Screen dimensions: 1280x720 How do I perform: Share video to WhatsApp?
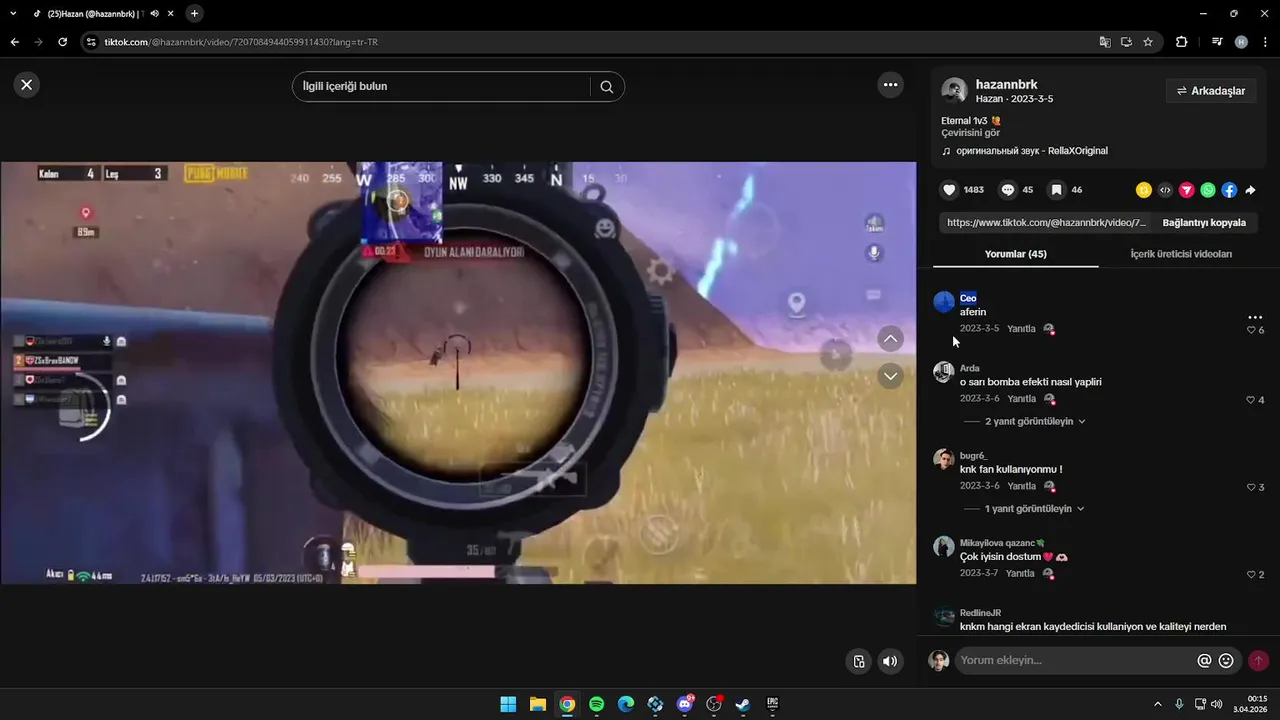click(x=1208, y=190)
